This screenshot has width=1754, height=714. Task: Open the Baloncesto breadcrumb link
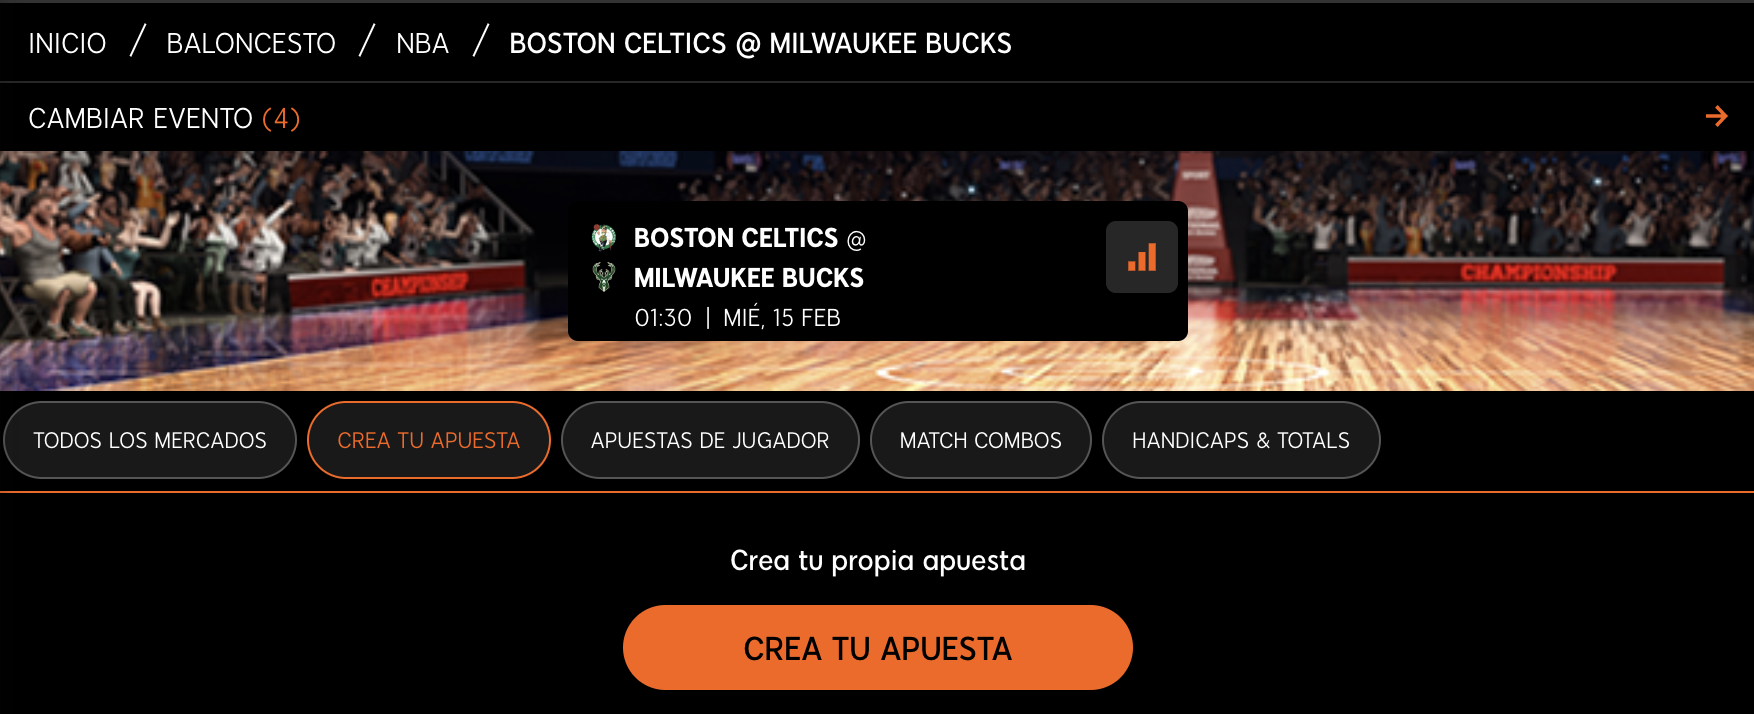251,43
